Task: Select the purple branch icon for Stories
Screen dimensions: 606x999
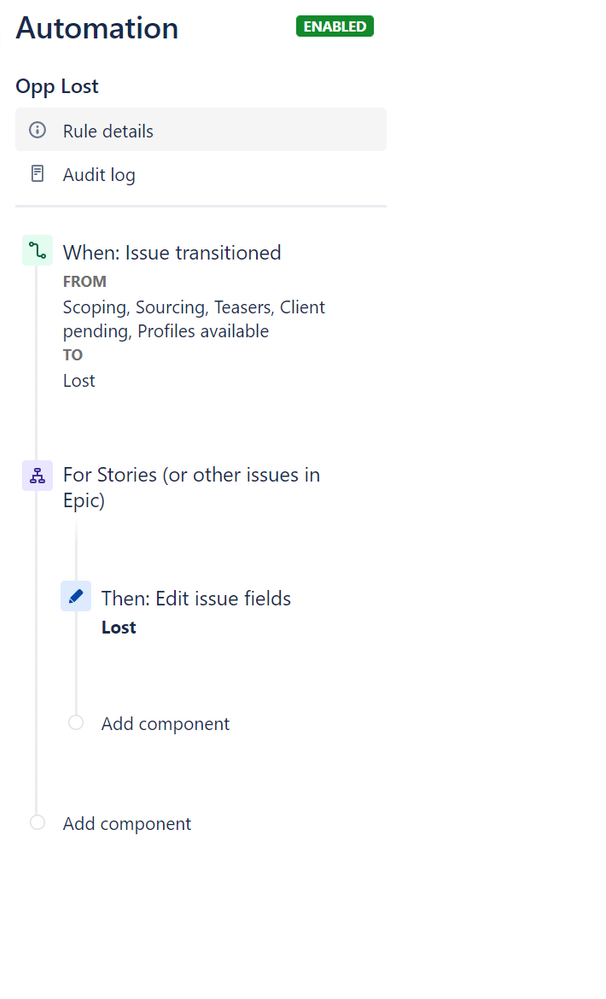Action: (x=38, y=476)
